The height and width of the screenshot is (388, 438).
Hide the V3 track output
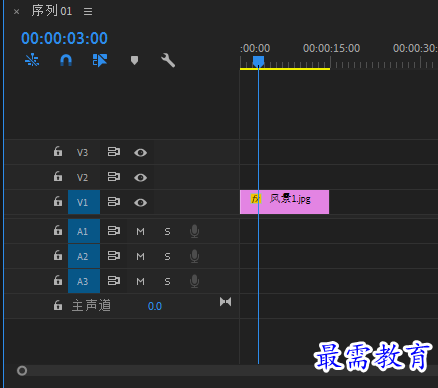click(x=140, y=153)
